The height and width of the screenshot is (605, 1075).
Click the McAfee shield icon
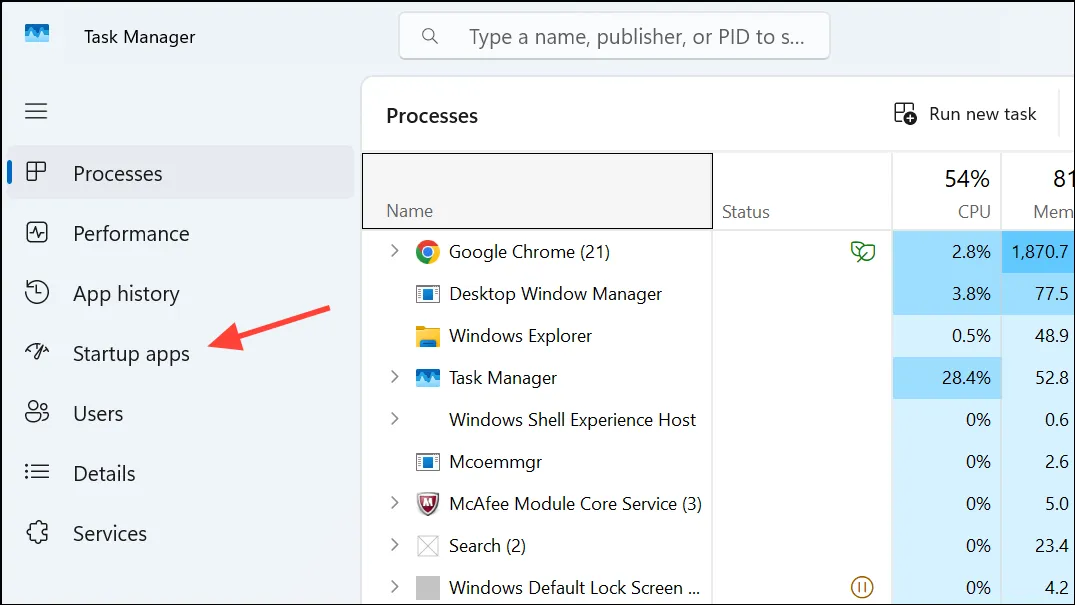click(428, 504)
